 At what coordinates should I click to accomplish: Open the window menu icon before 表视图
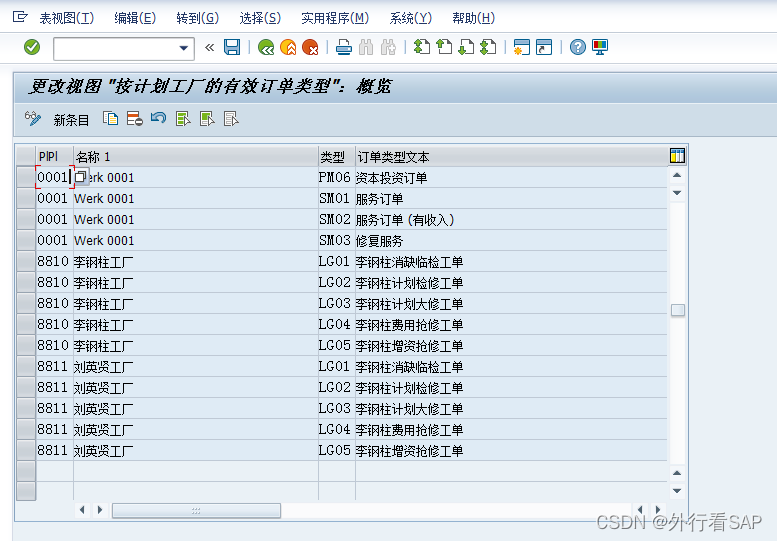pyautogui.click(x=20, y=17)
